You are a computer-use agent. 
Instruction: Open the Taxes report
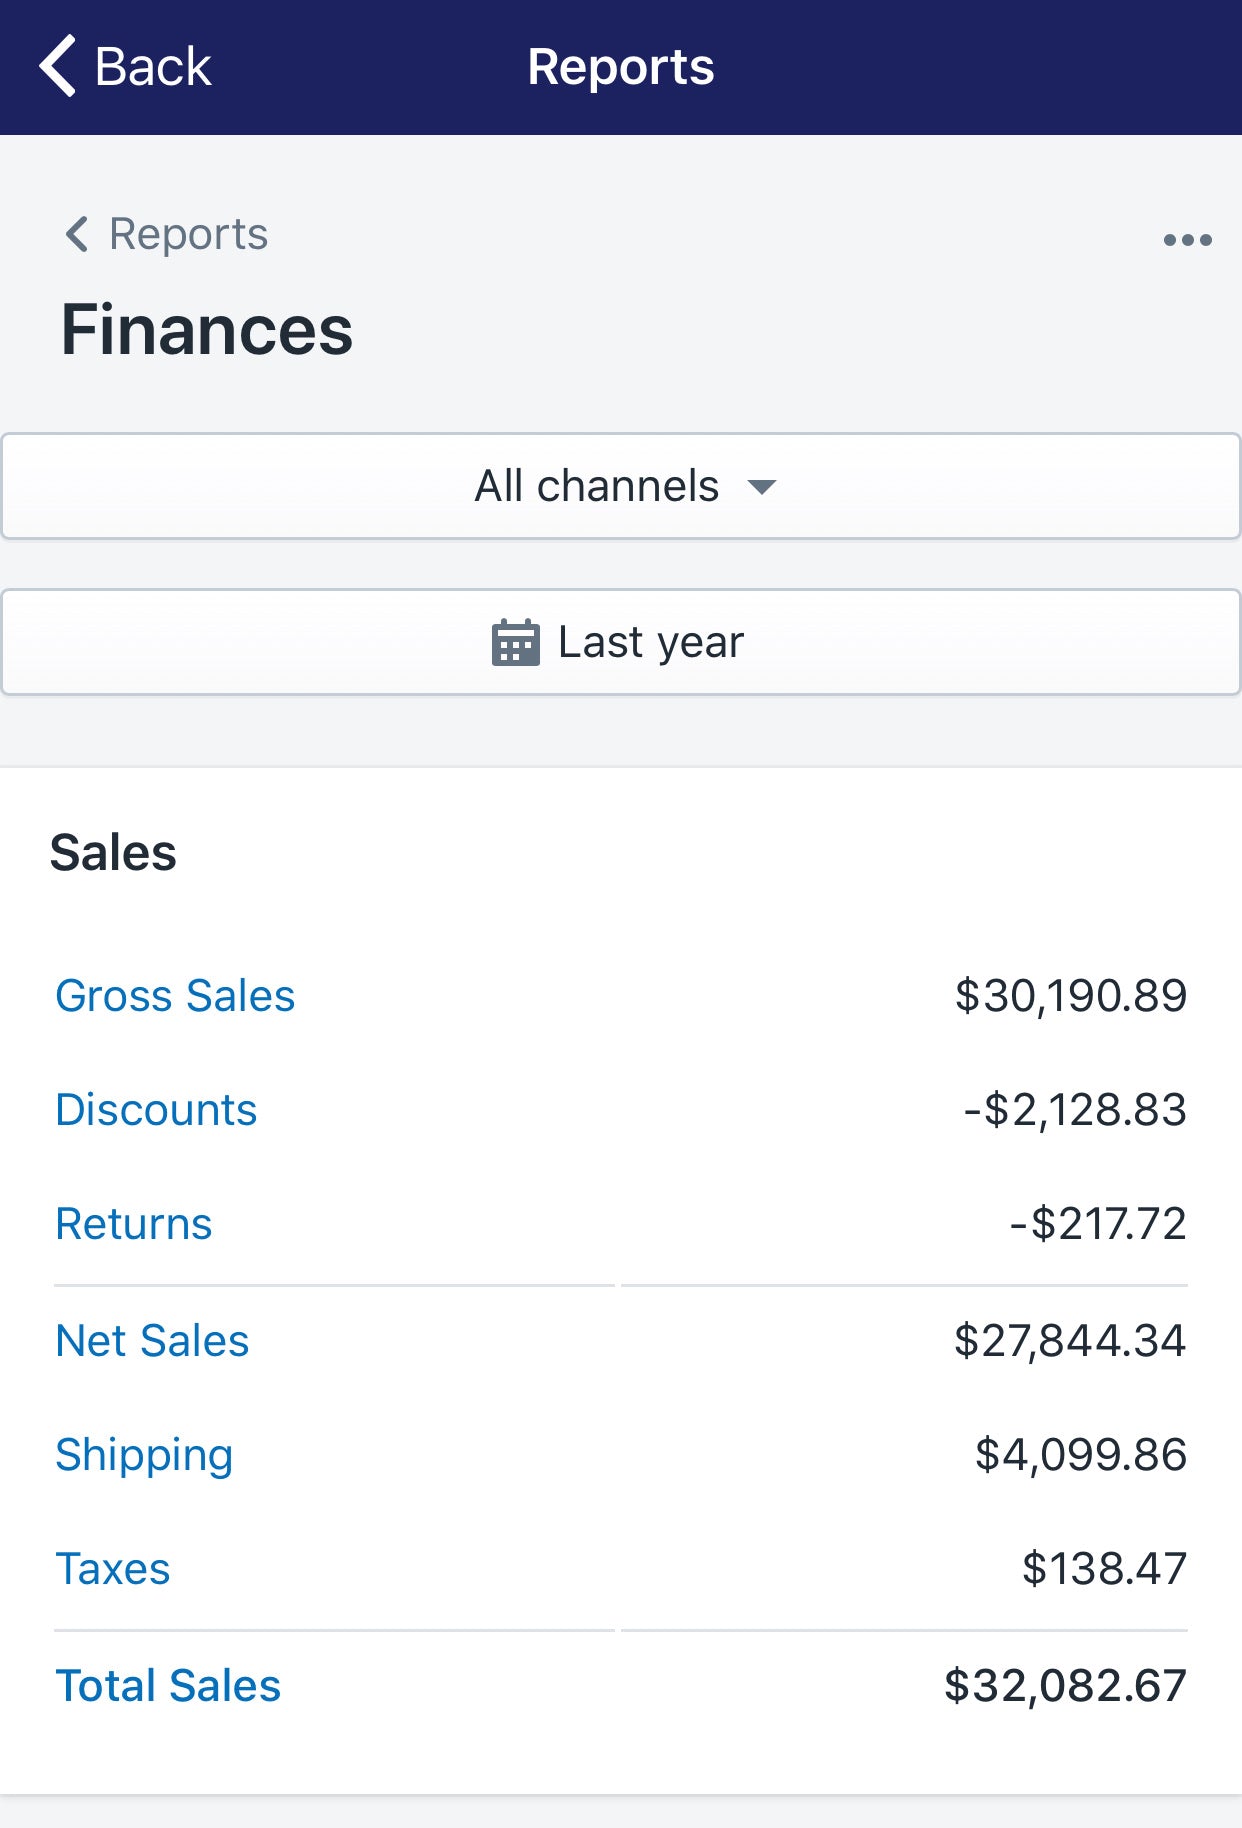[x=113, y=1569]
